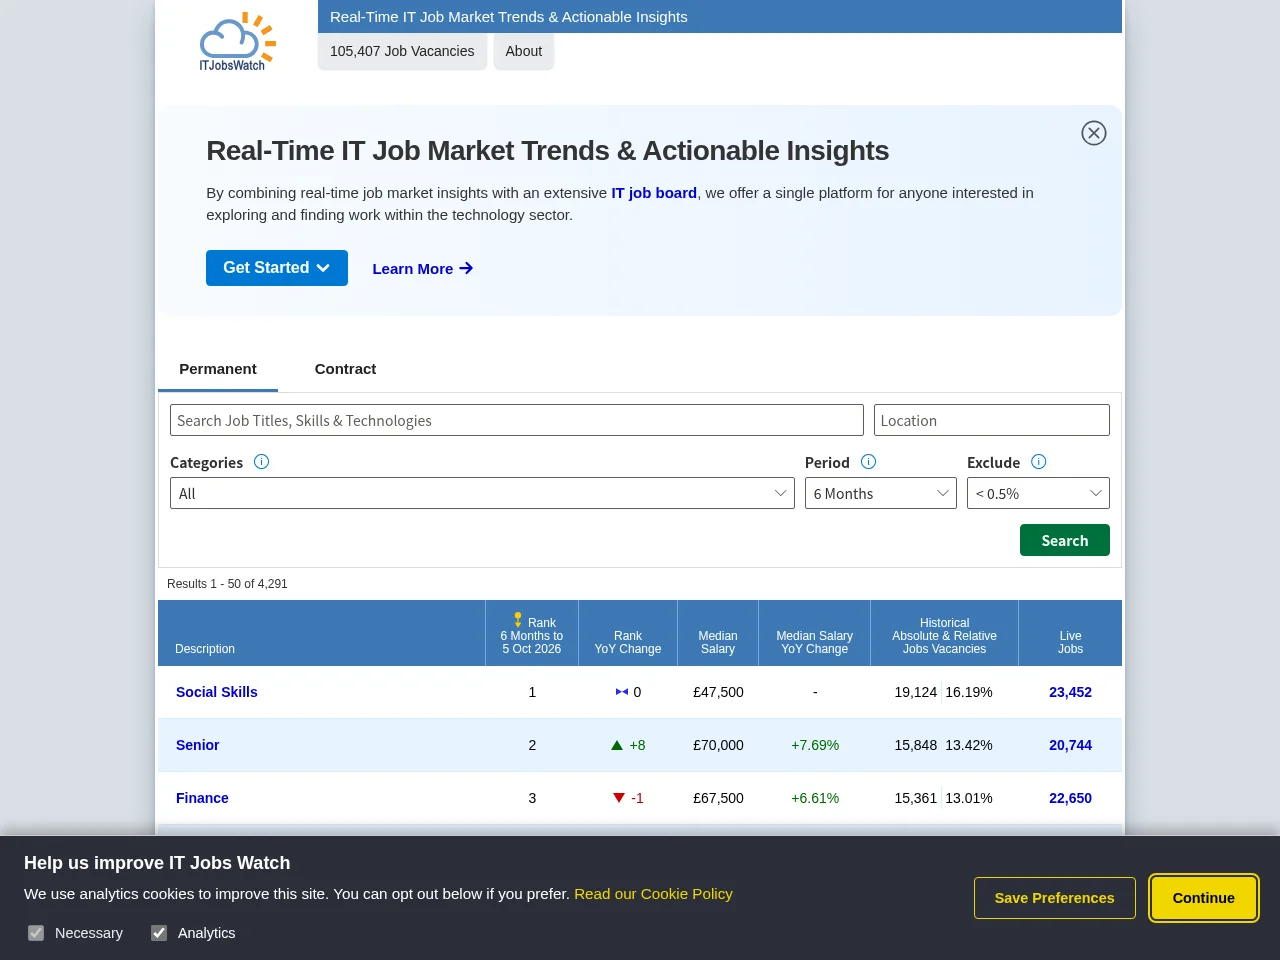The image size is (1280, 960).
Task: Expand the Get Started button menu
Action: click(x=277, y=268)
